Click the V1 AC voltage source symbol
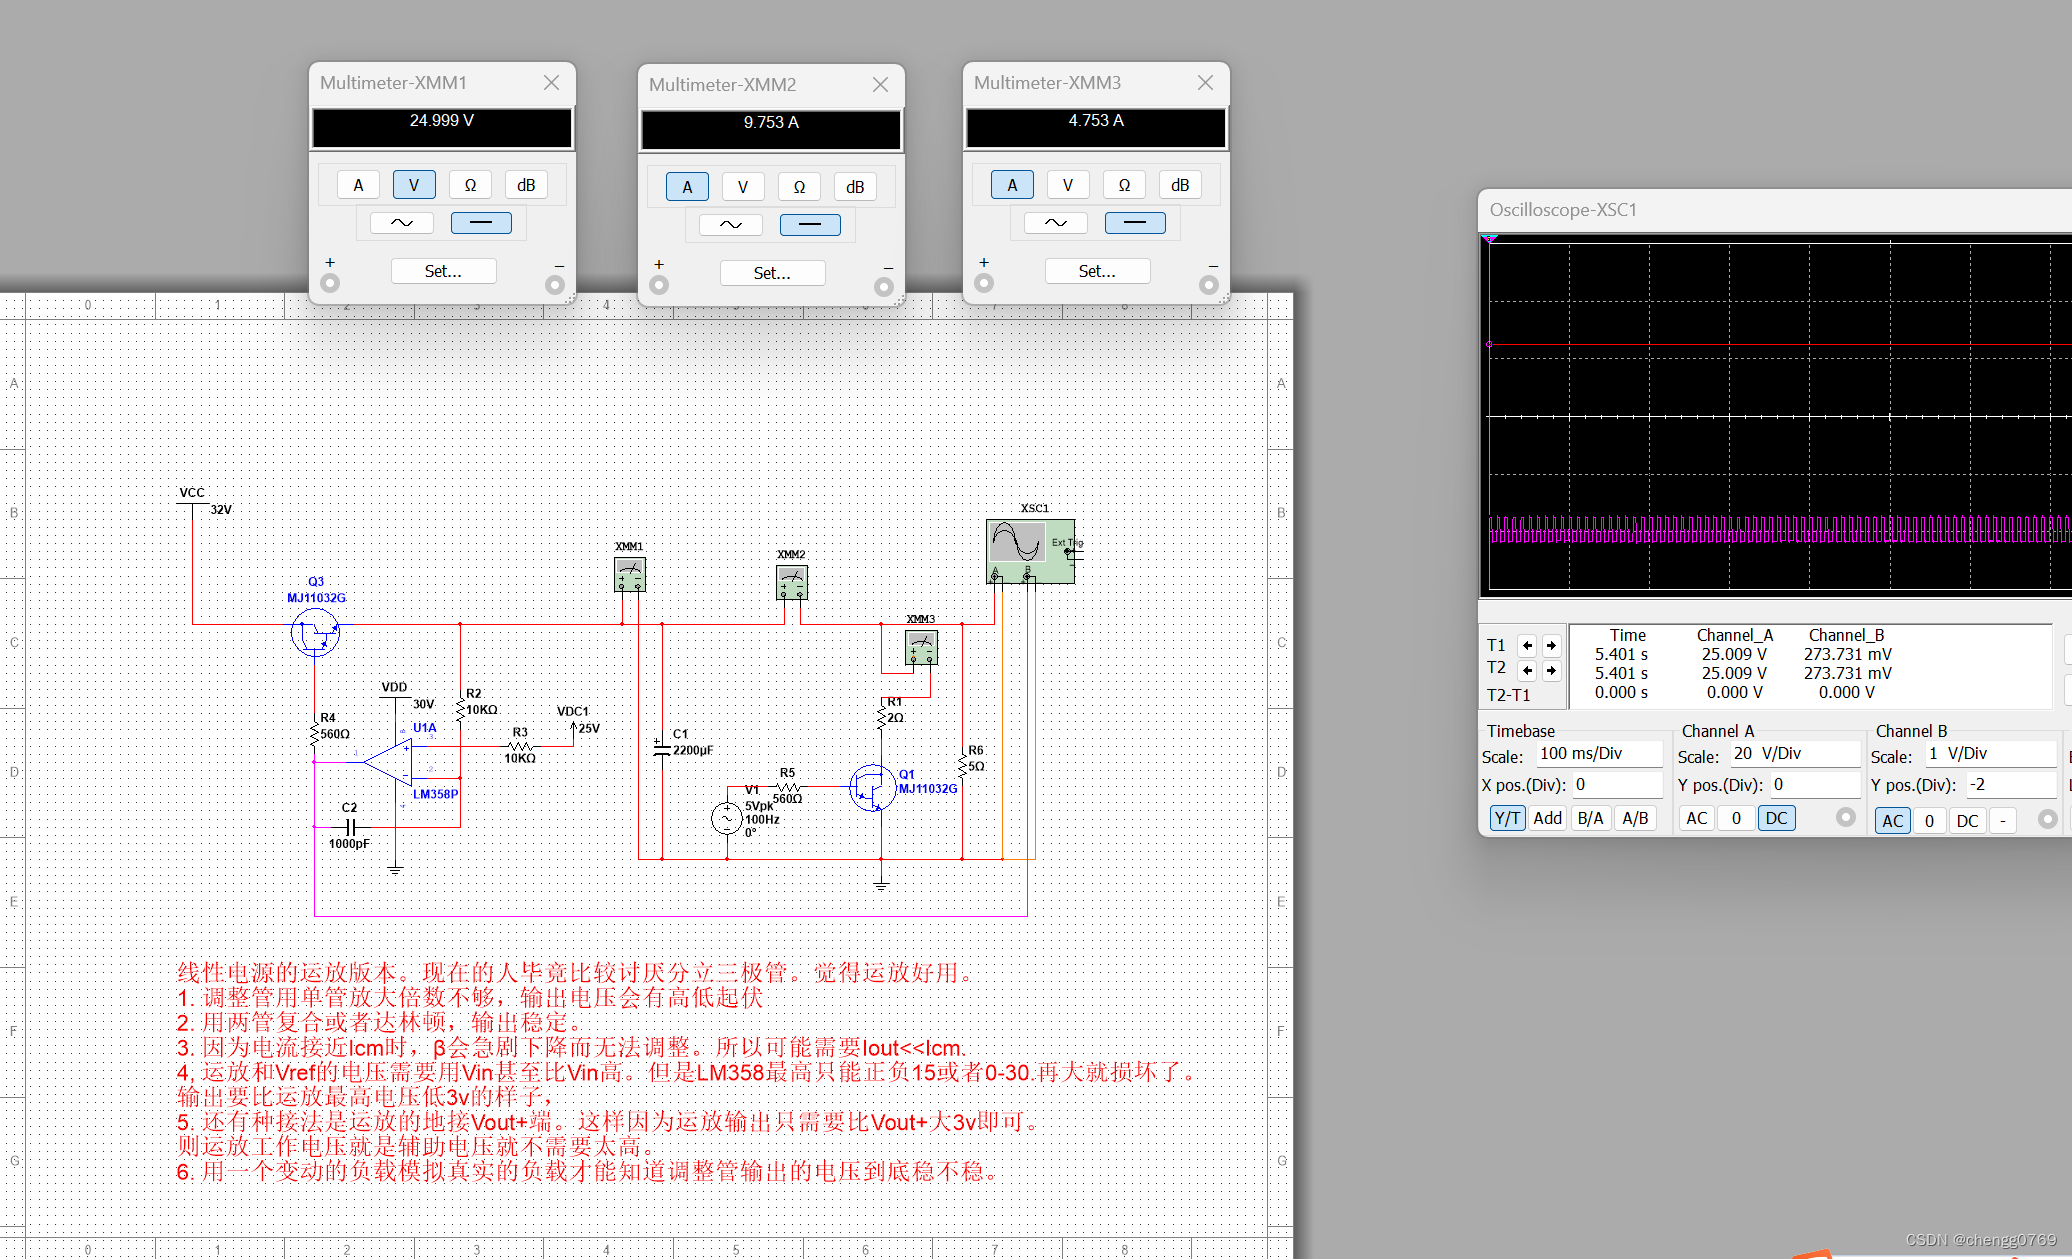This screenshot has width=2072, height=1259. [x=727, y=819]
